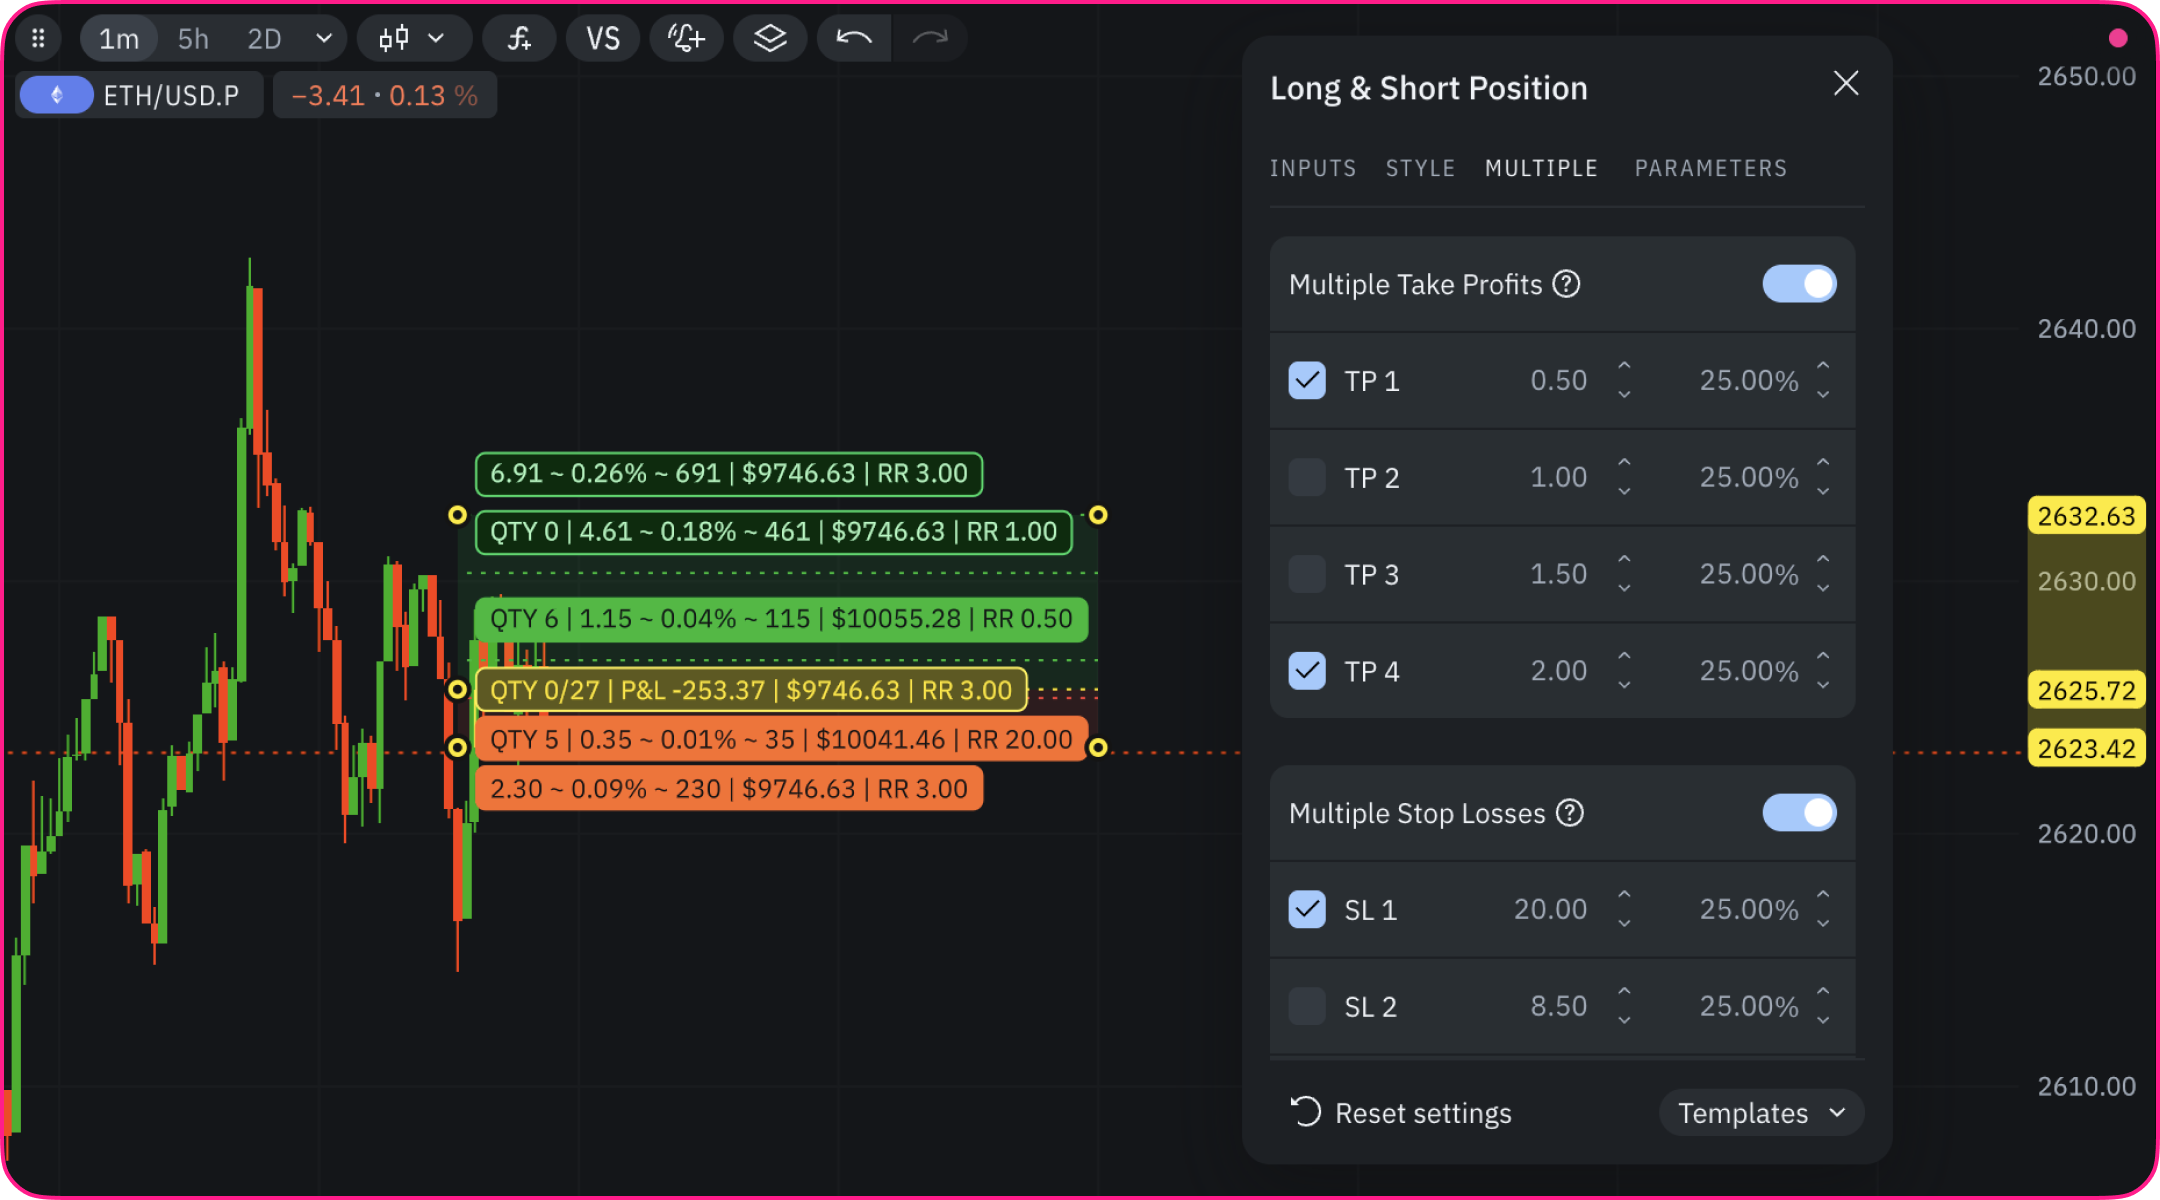Click Multiple Stop Losses help icon
The width and height of the screenshot is (2160, 1200).
coord(1570,814)
